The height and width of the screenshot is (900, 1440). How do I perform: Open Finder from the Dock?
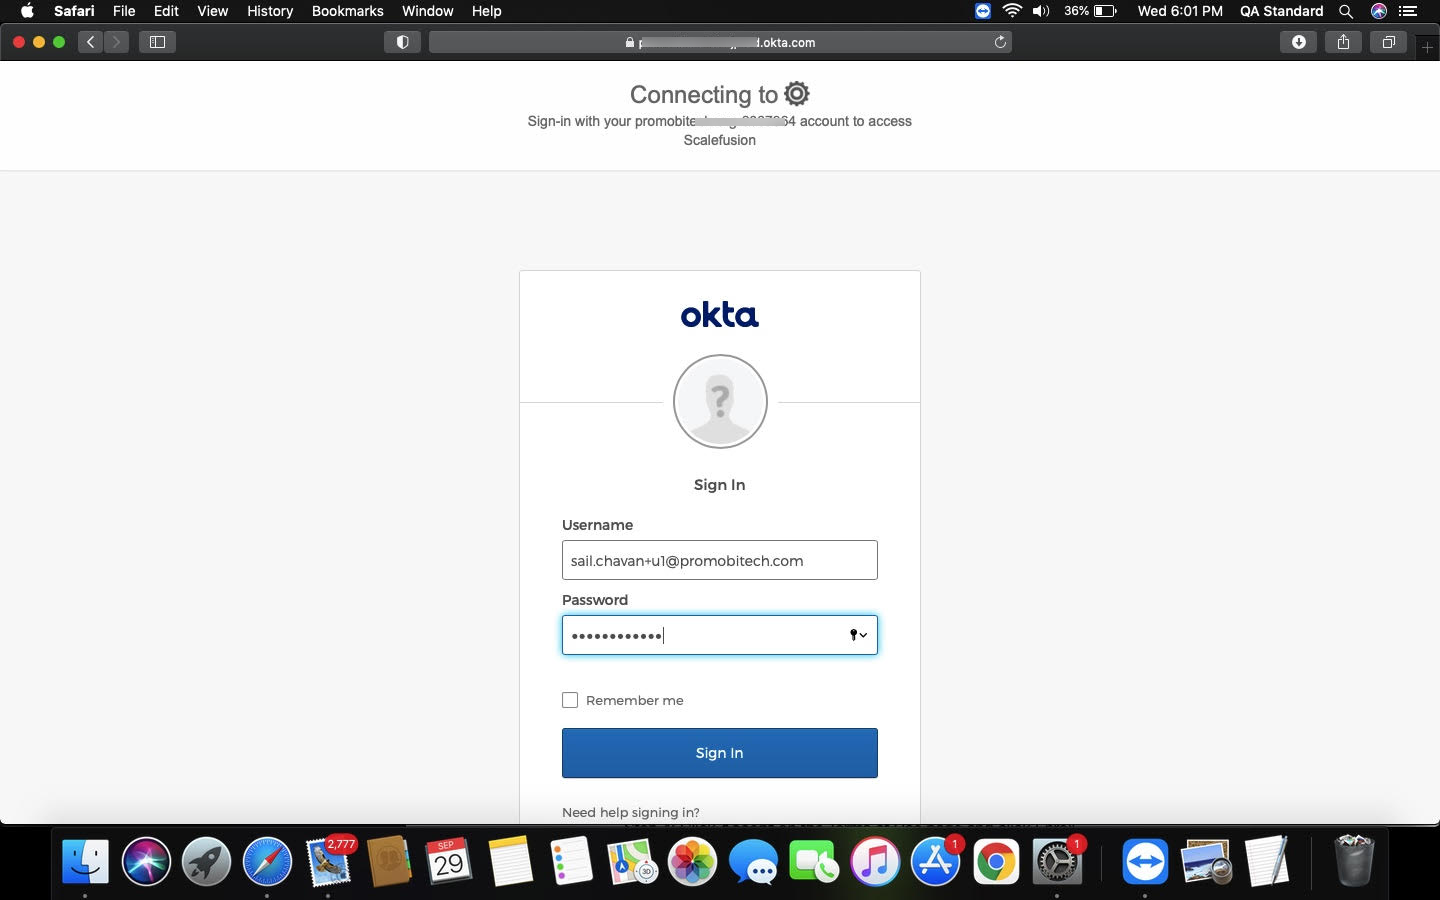click(85, 861)
